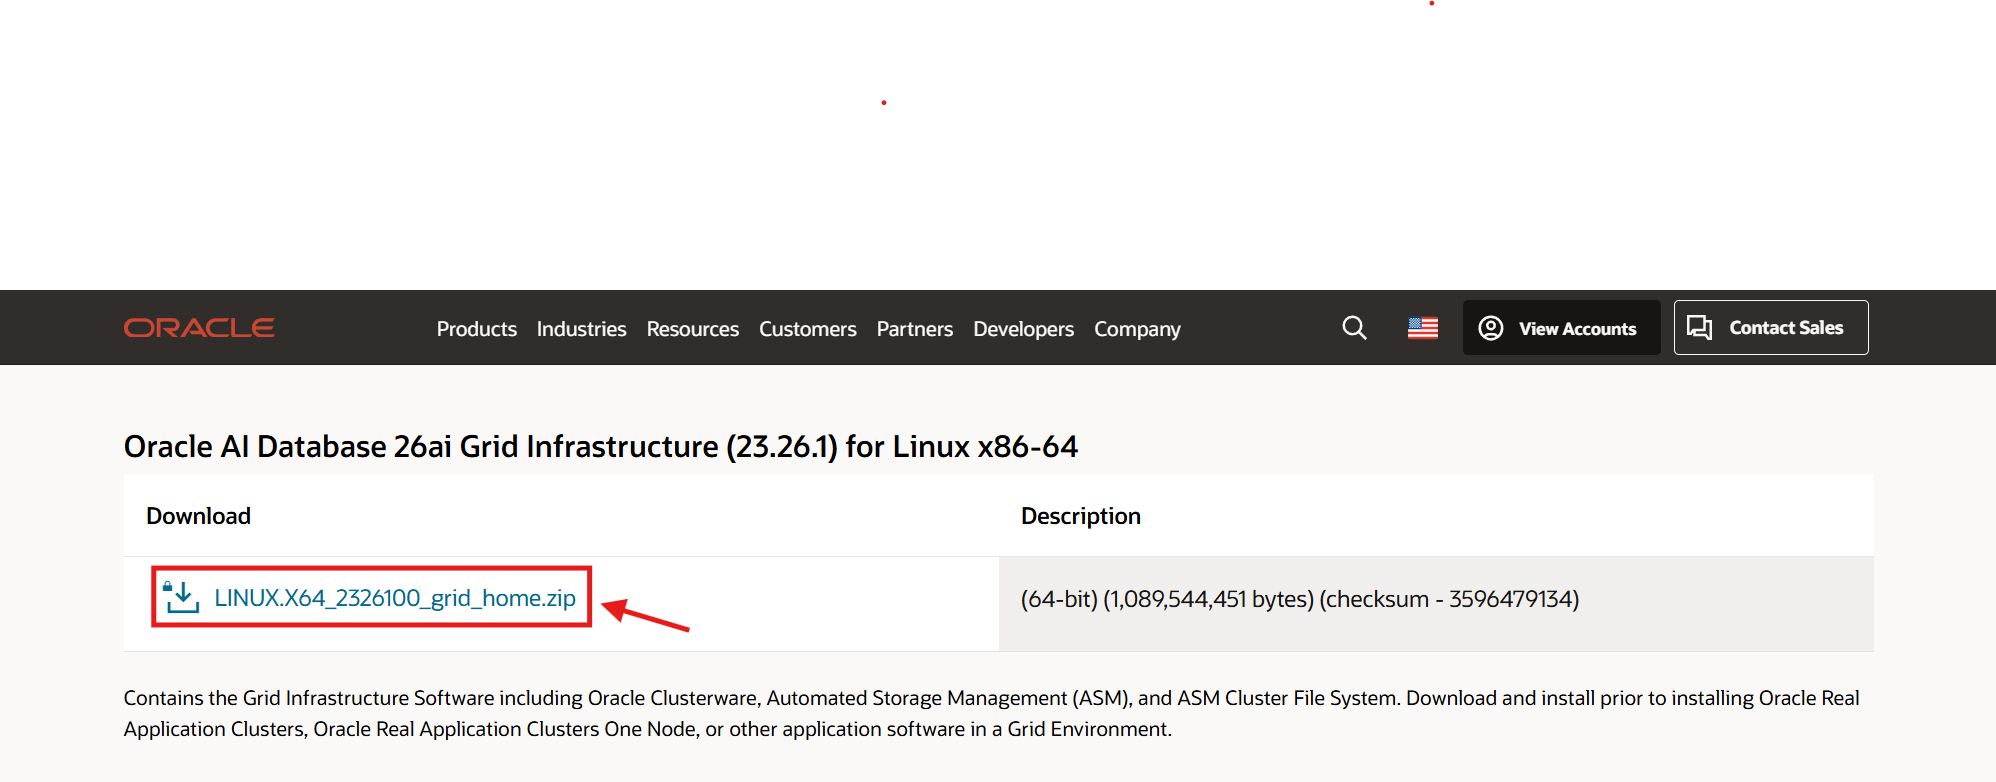Viewport: 1996px width, 782px height.
Task: Click the Oracle AI Database 26ai page heading
Action: coord(600,446)
